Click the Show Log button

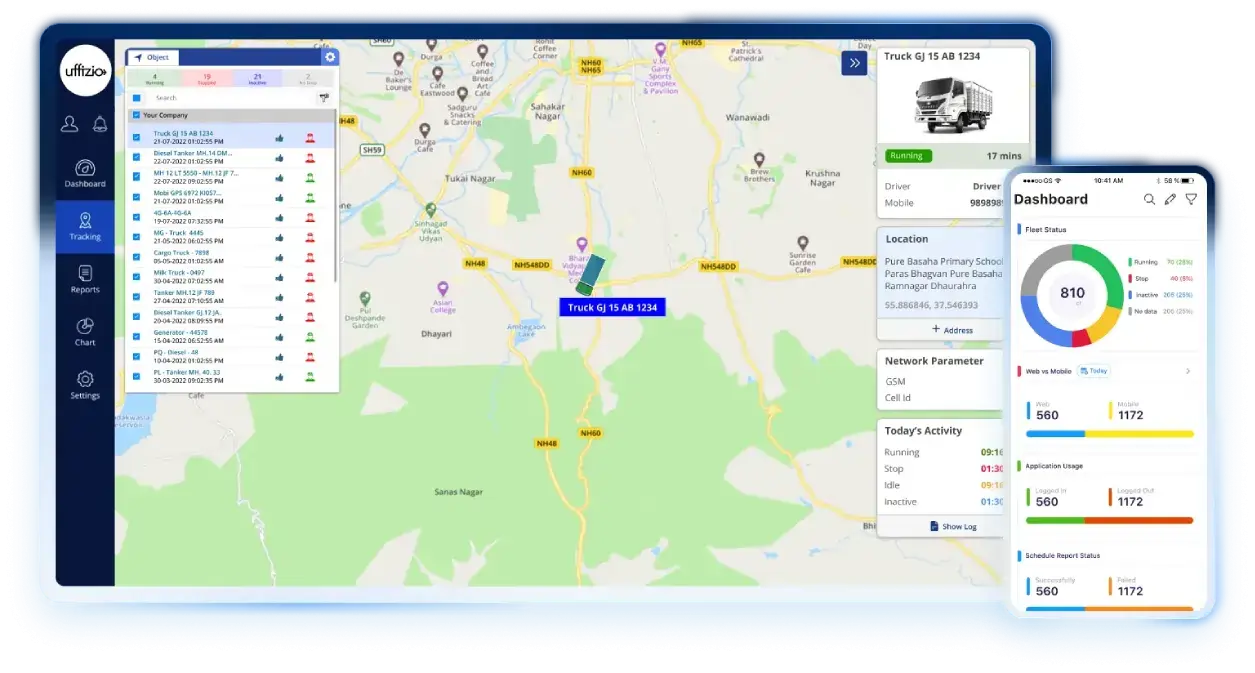[952, 526]
